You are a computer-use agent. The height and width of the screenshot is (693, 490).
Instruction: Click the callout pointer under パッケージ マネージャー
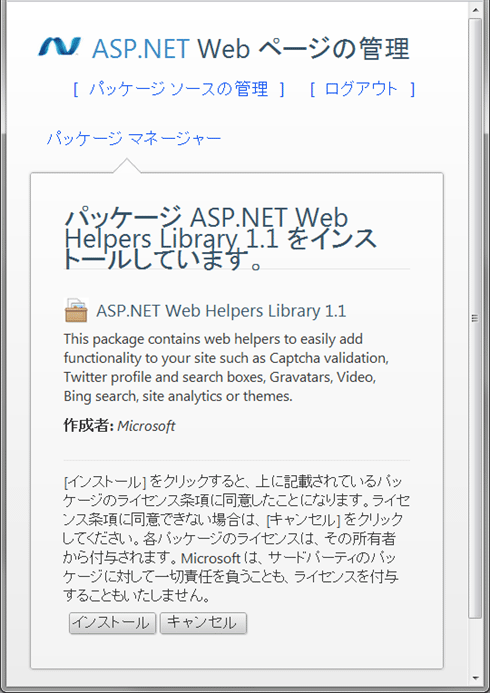click(127, 166)
